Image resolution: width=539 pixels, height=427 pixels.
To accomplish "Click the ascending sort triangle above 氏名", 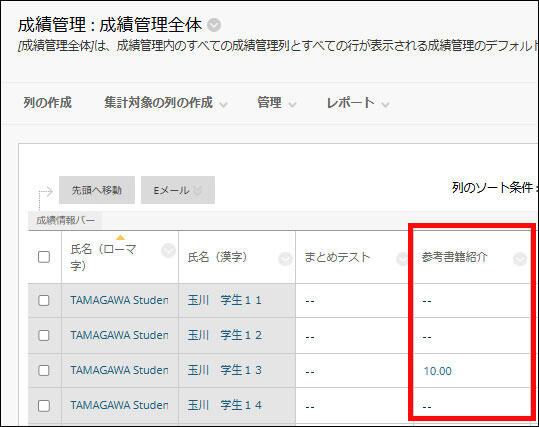I will tap(120, 237).
